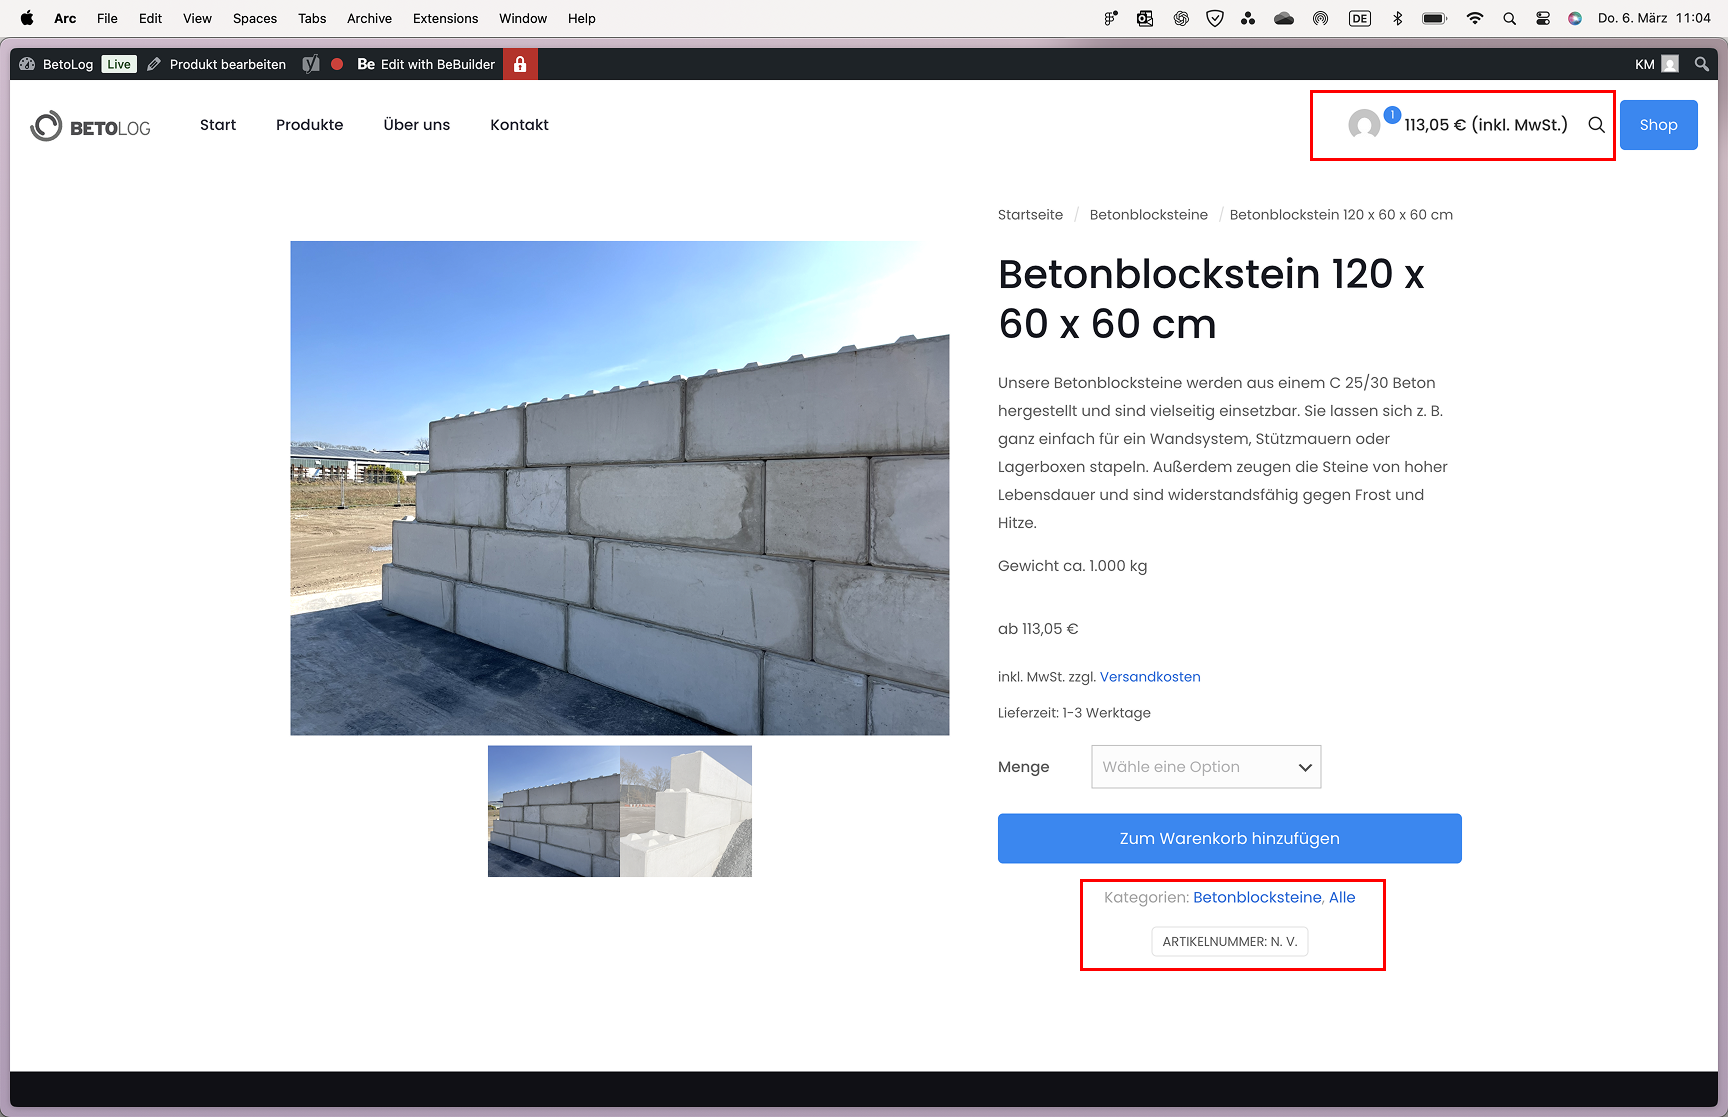
Task: Open the WordPress admin bar search icon
Action: click(1701, 64)
